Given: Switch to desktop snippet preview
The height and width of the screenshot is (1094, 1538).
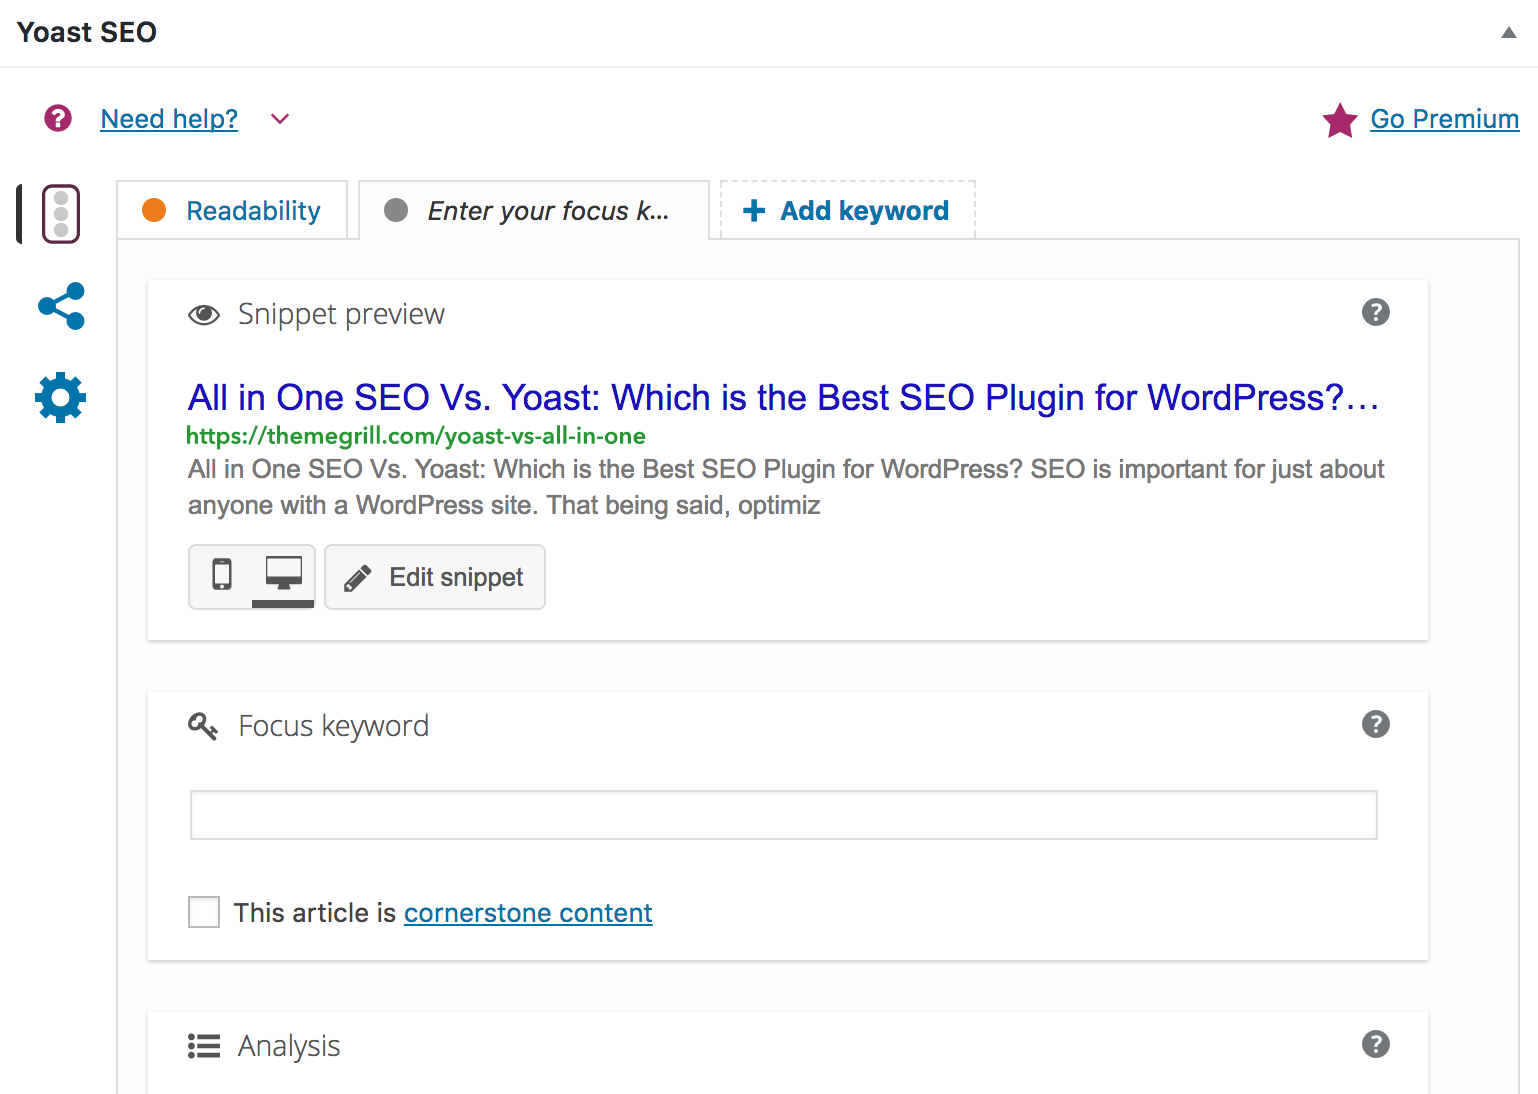Looking at the screenshot, I should pos(283,575).
